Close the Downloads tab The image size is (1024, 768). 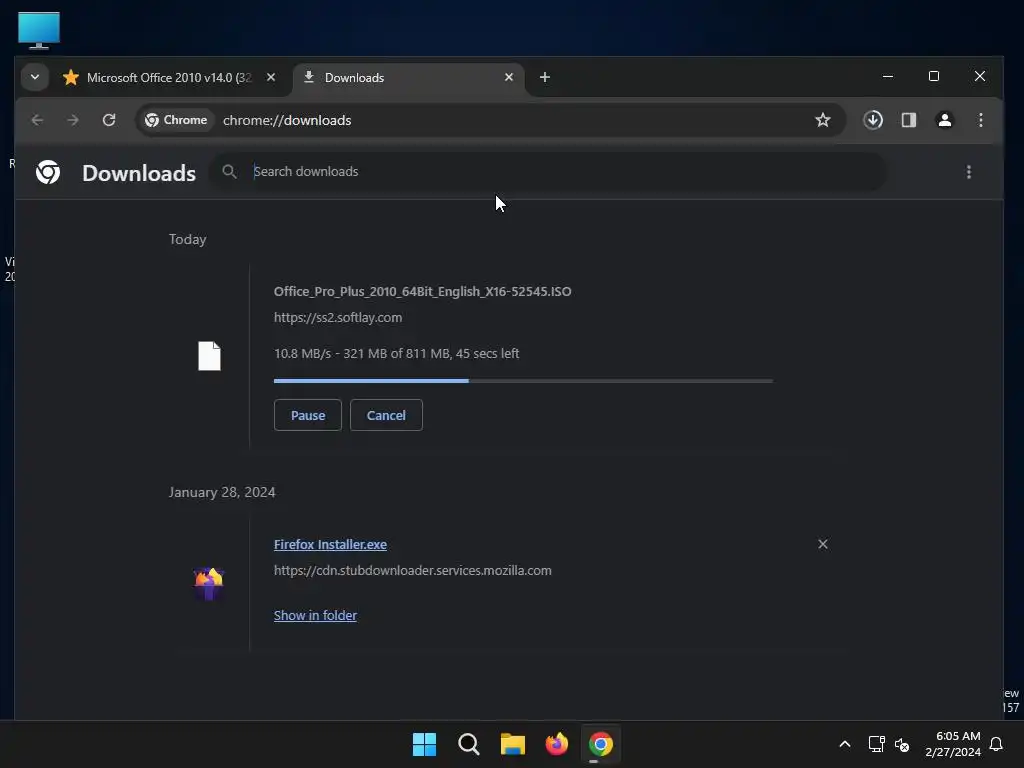(x=509, y=77)
